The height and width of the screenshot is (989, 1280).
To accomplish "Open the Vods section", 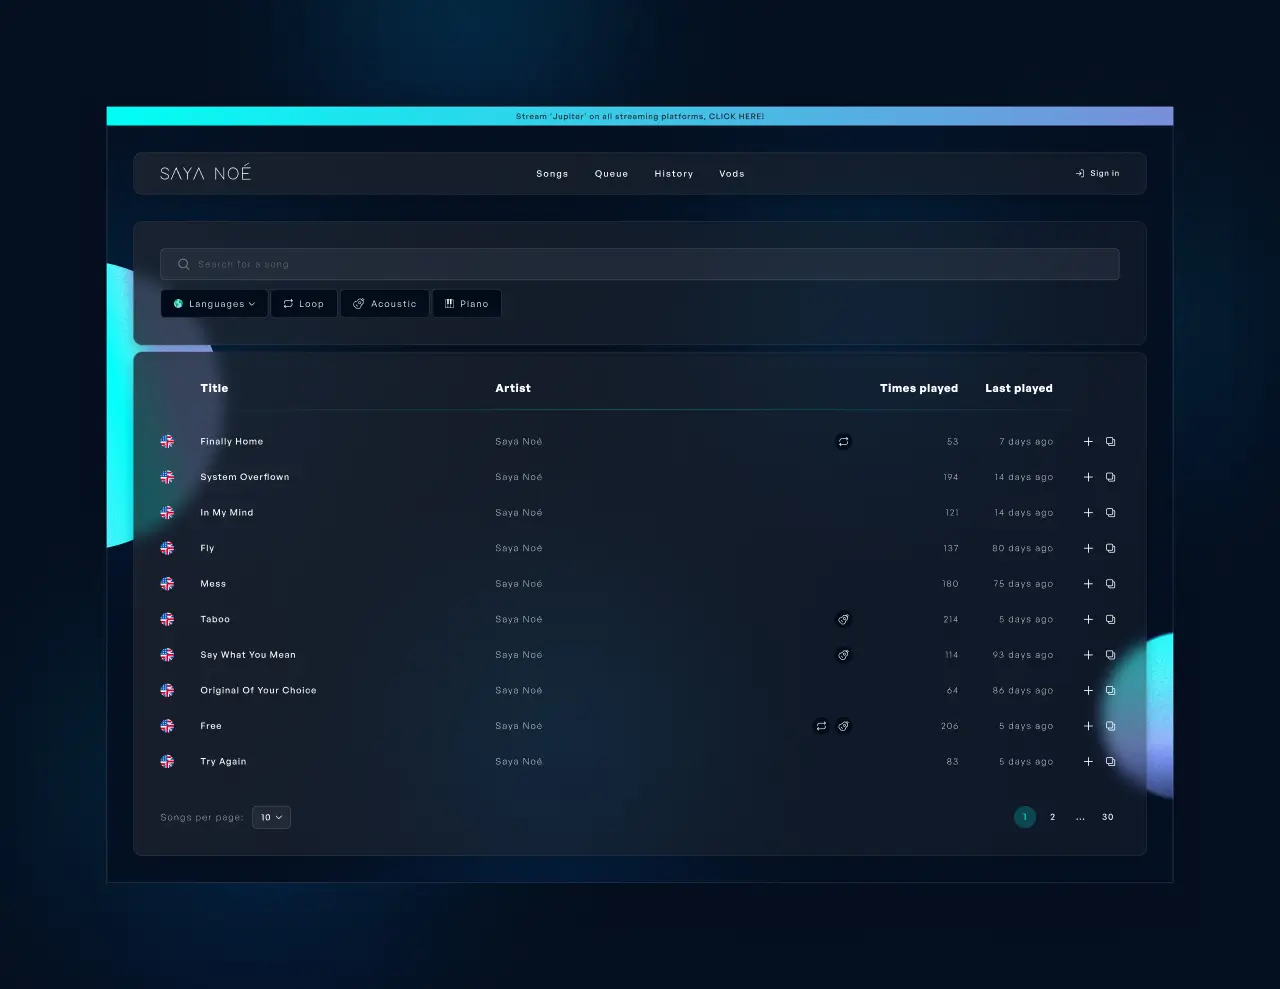I will tap(732, 173).
